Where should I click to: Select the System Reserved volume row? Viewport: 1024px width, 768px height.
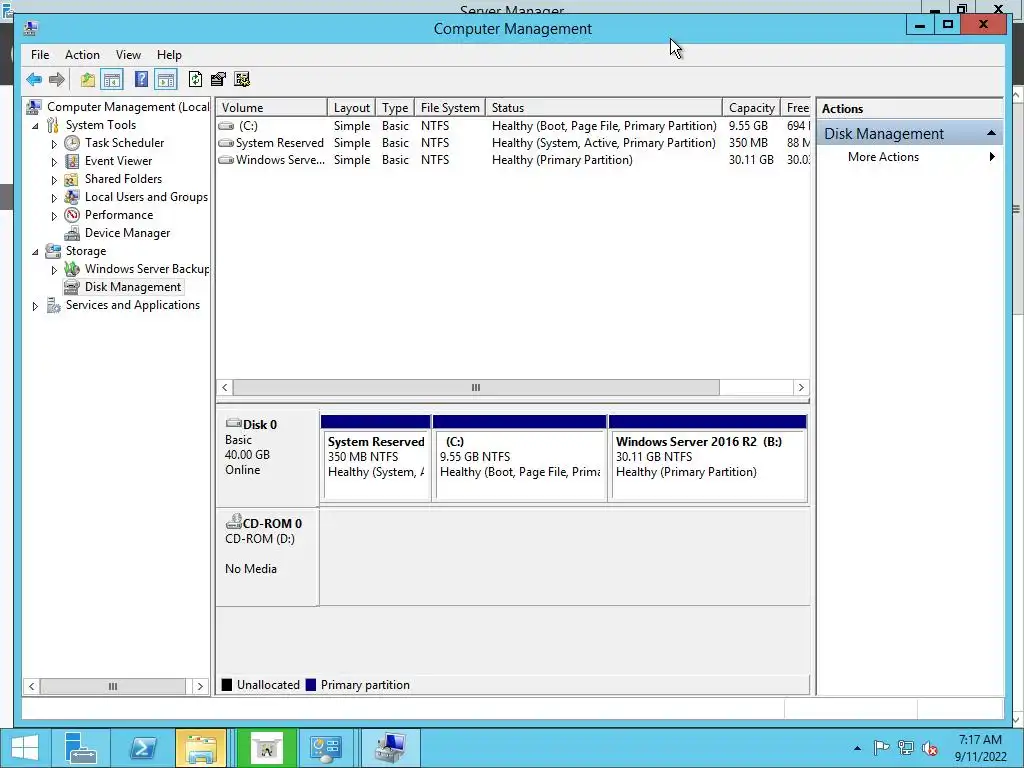[513, 143]
